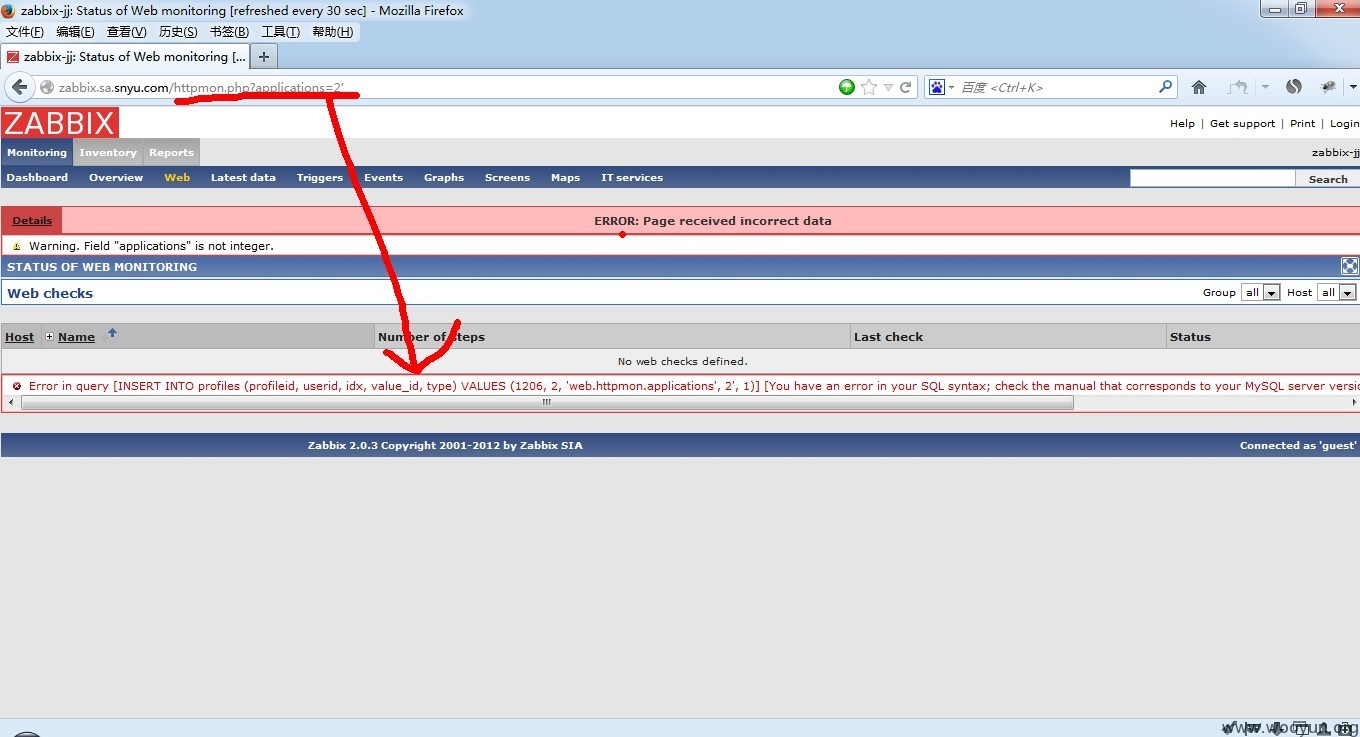Open the Host filter dropdown
Viewport: 1360px width, 737px height.
point(1337,292)
